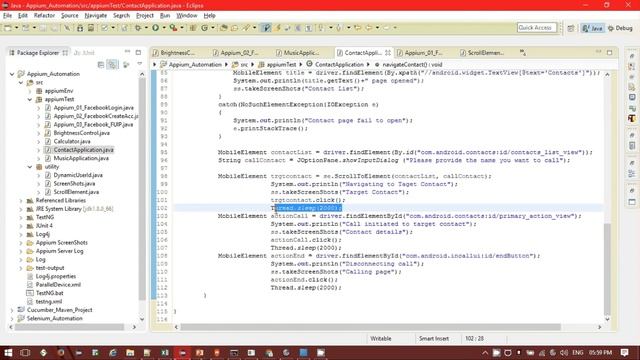Close the ContactAppli... editor tab

pyautogui.click(x=388, y=53)
